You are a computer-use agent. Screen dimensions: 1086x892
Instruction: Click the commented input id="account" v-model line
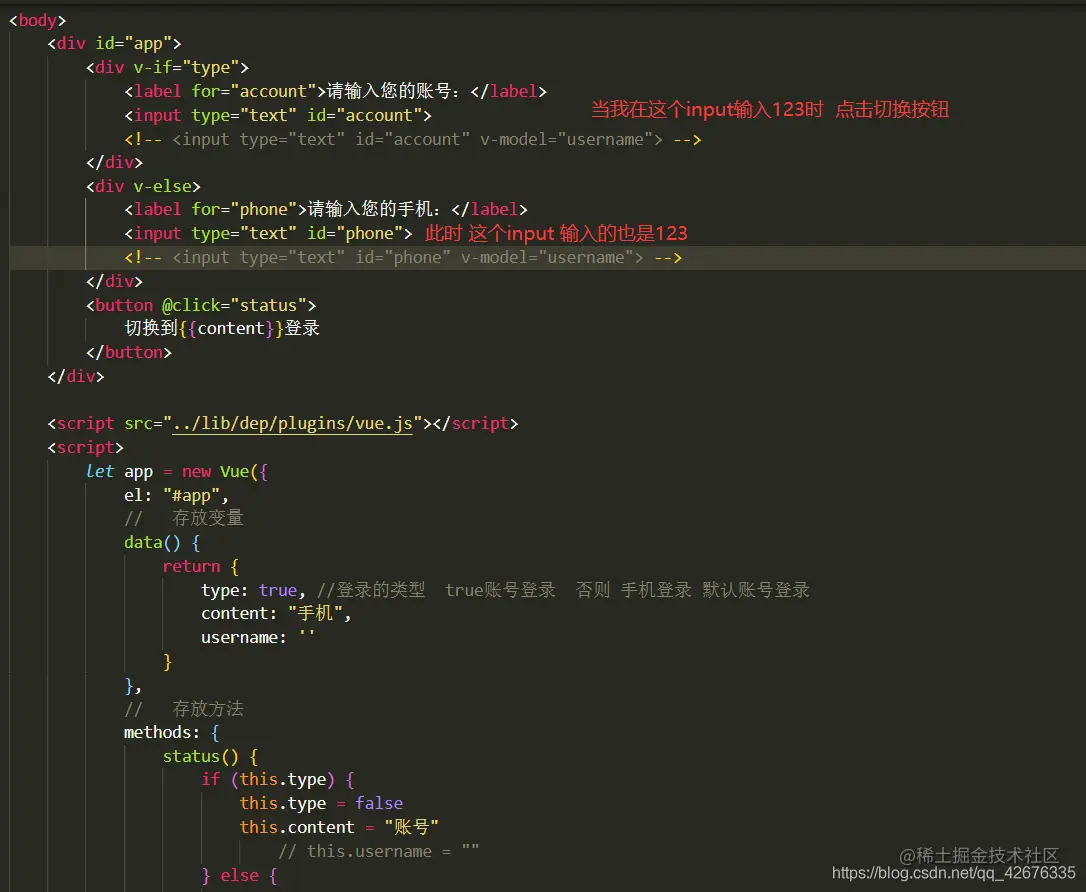pyautogui.click(x=413, y=139)
